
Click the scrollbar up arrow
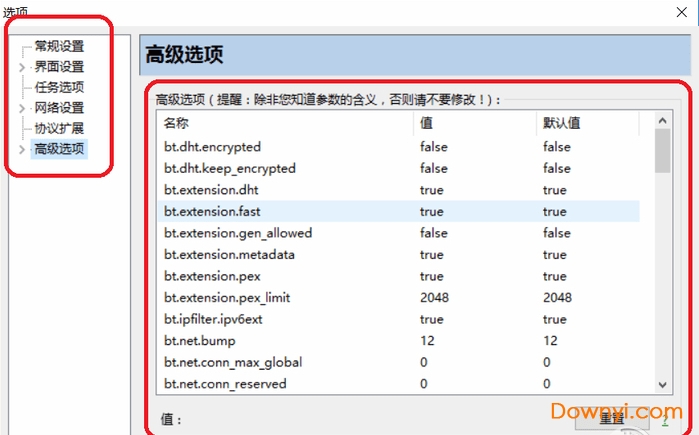point(662,121)
